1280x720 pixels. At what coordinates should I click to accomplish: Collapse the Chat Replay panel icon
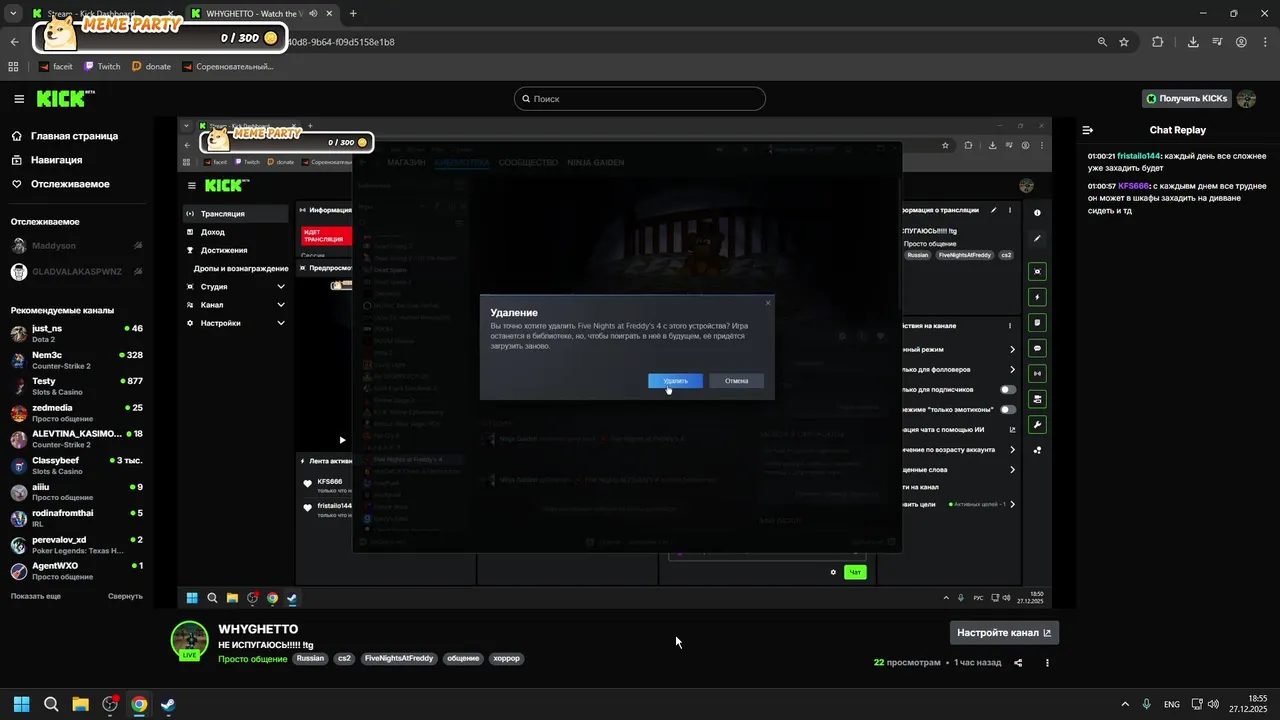1088,130
